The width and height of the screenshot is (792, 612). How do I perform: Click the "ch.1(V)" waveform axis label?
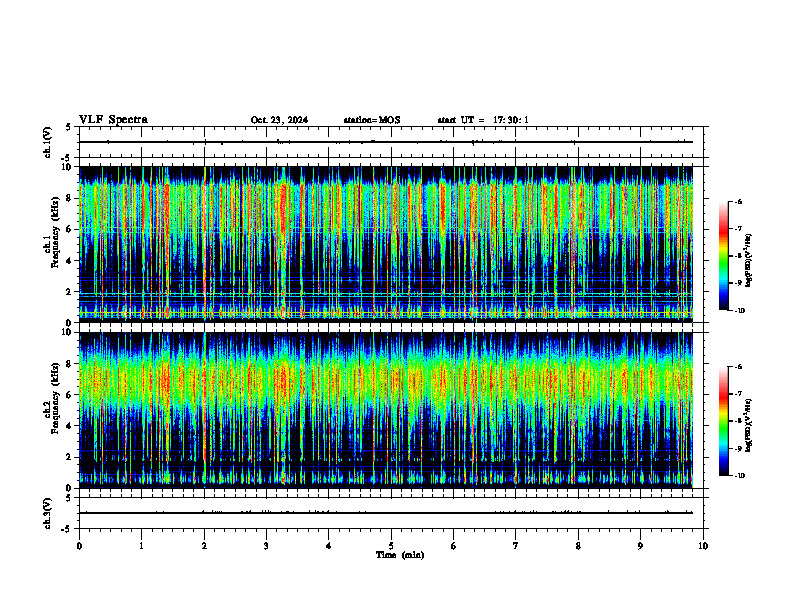click(x=48, y=142)
